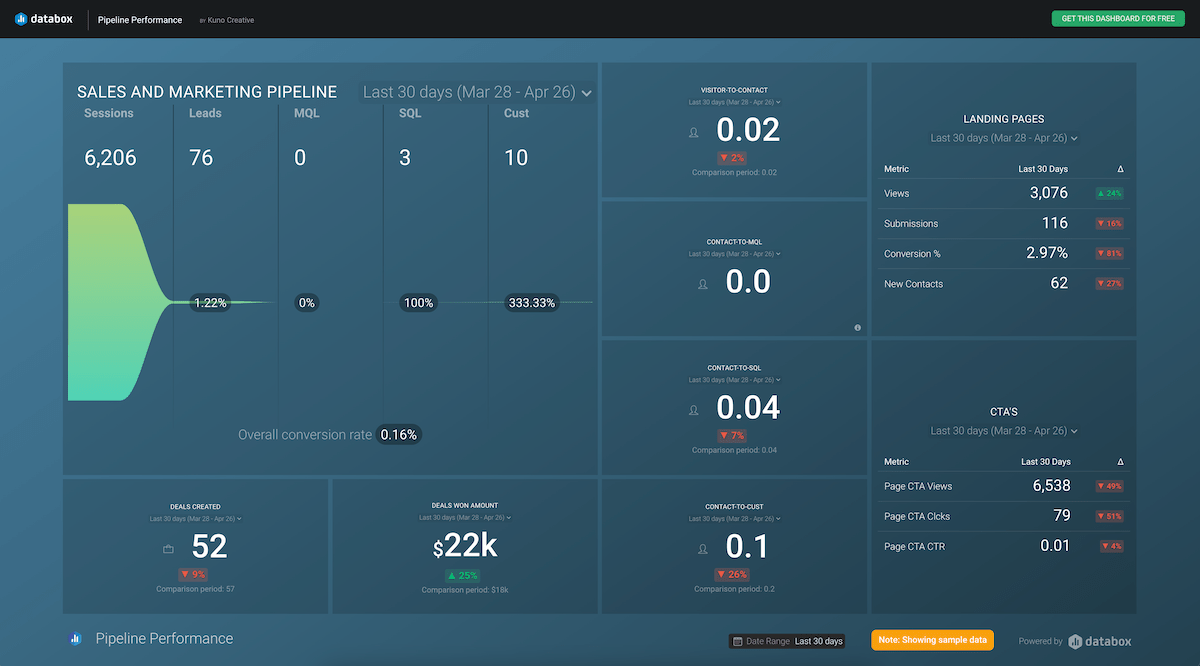Open the Deals Won Amount date range dropdown
The height and width of the screenshot is (666, 1200).
[x=465, y=518]
